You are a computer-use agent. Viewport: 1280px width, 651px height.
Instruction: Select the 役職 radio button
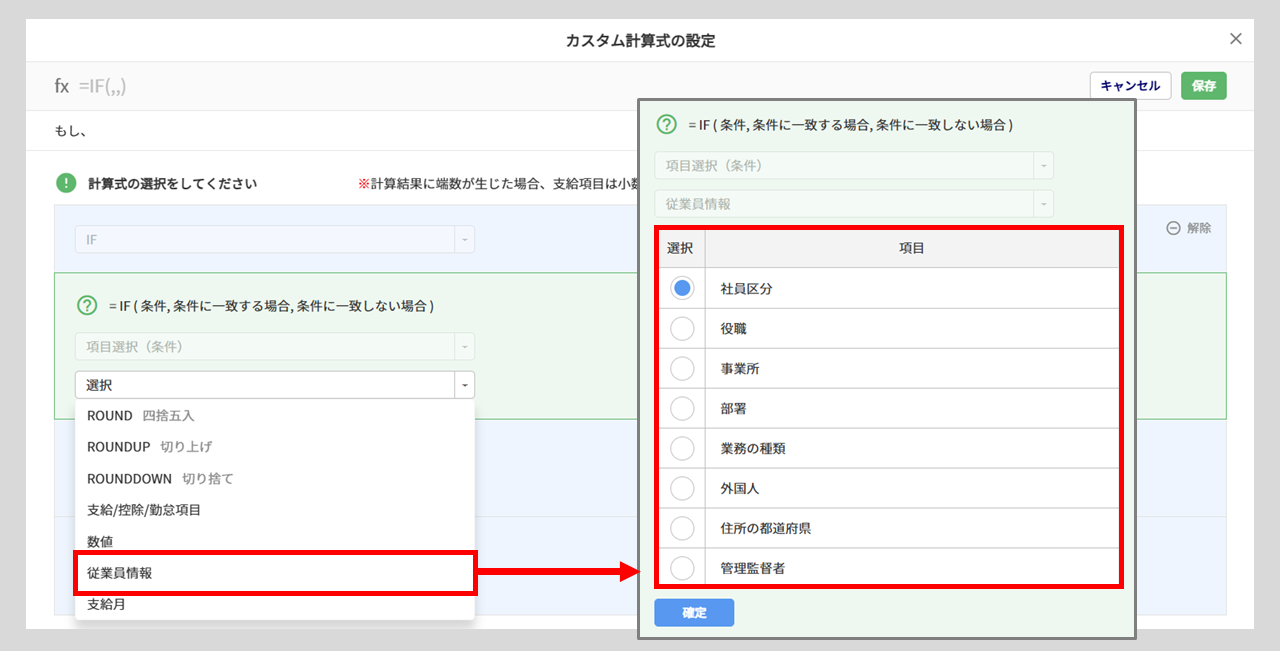pyautogui.click(x=682, y=328)
